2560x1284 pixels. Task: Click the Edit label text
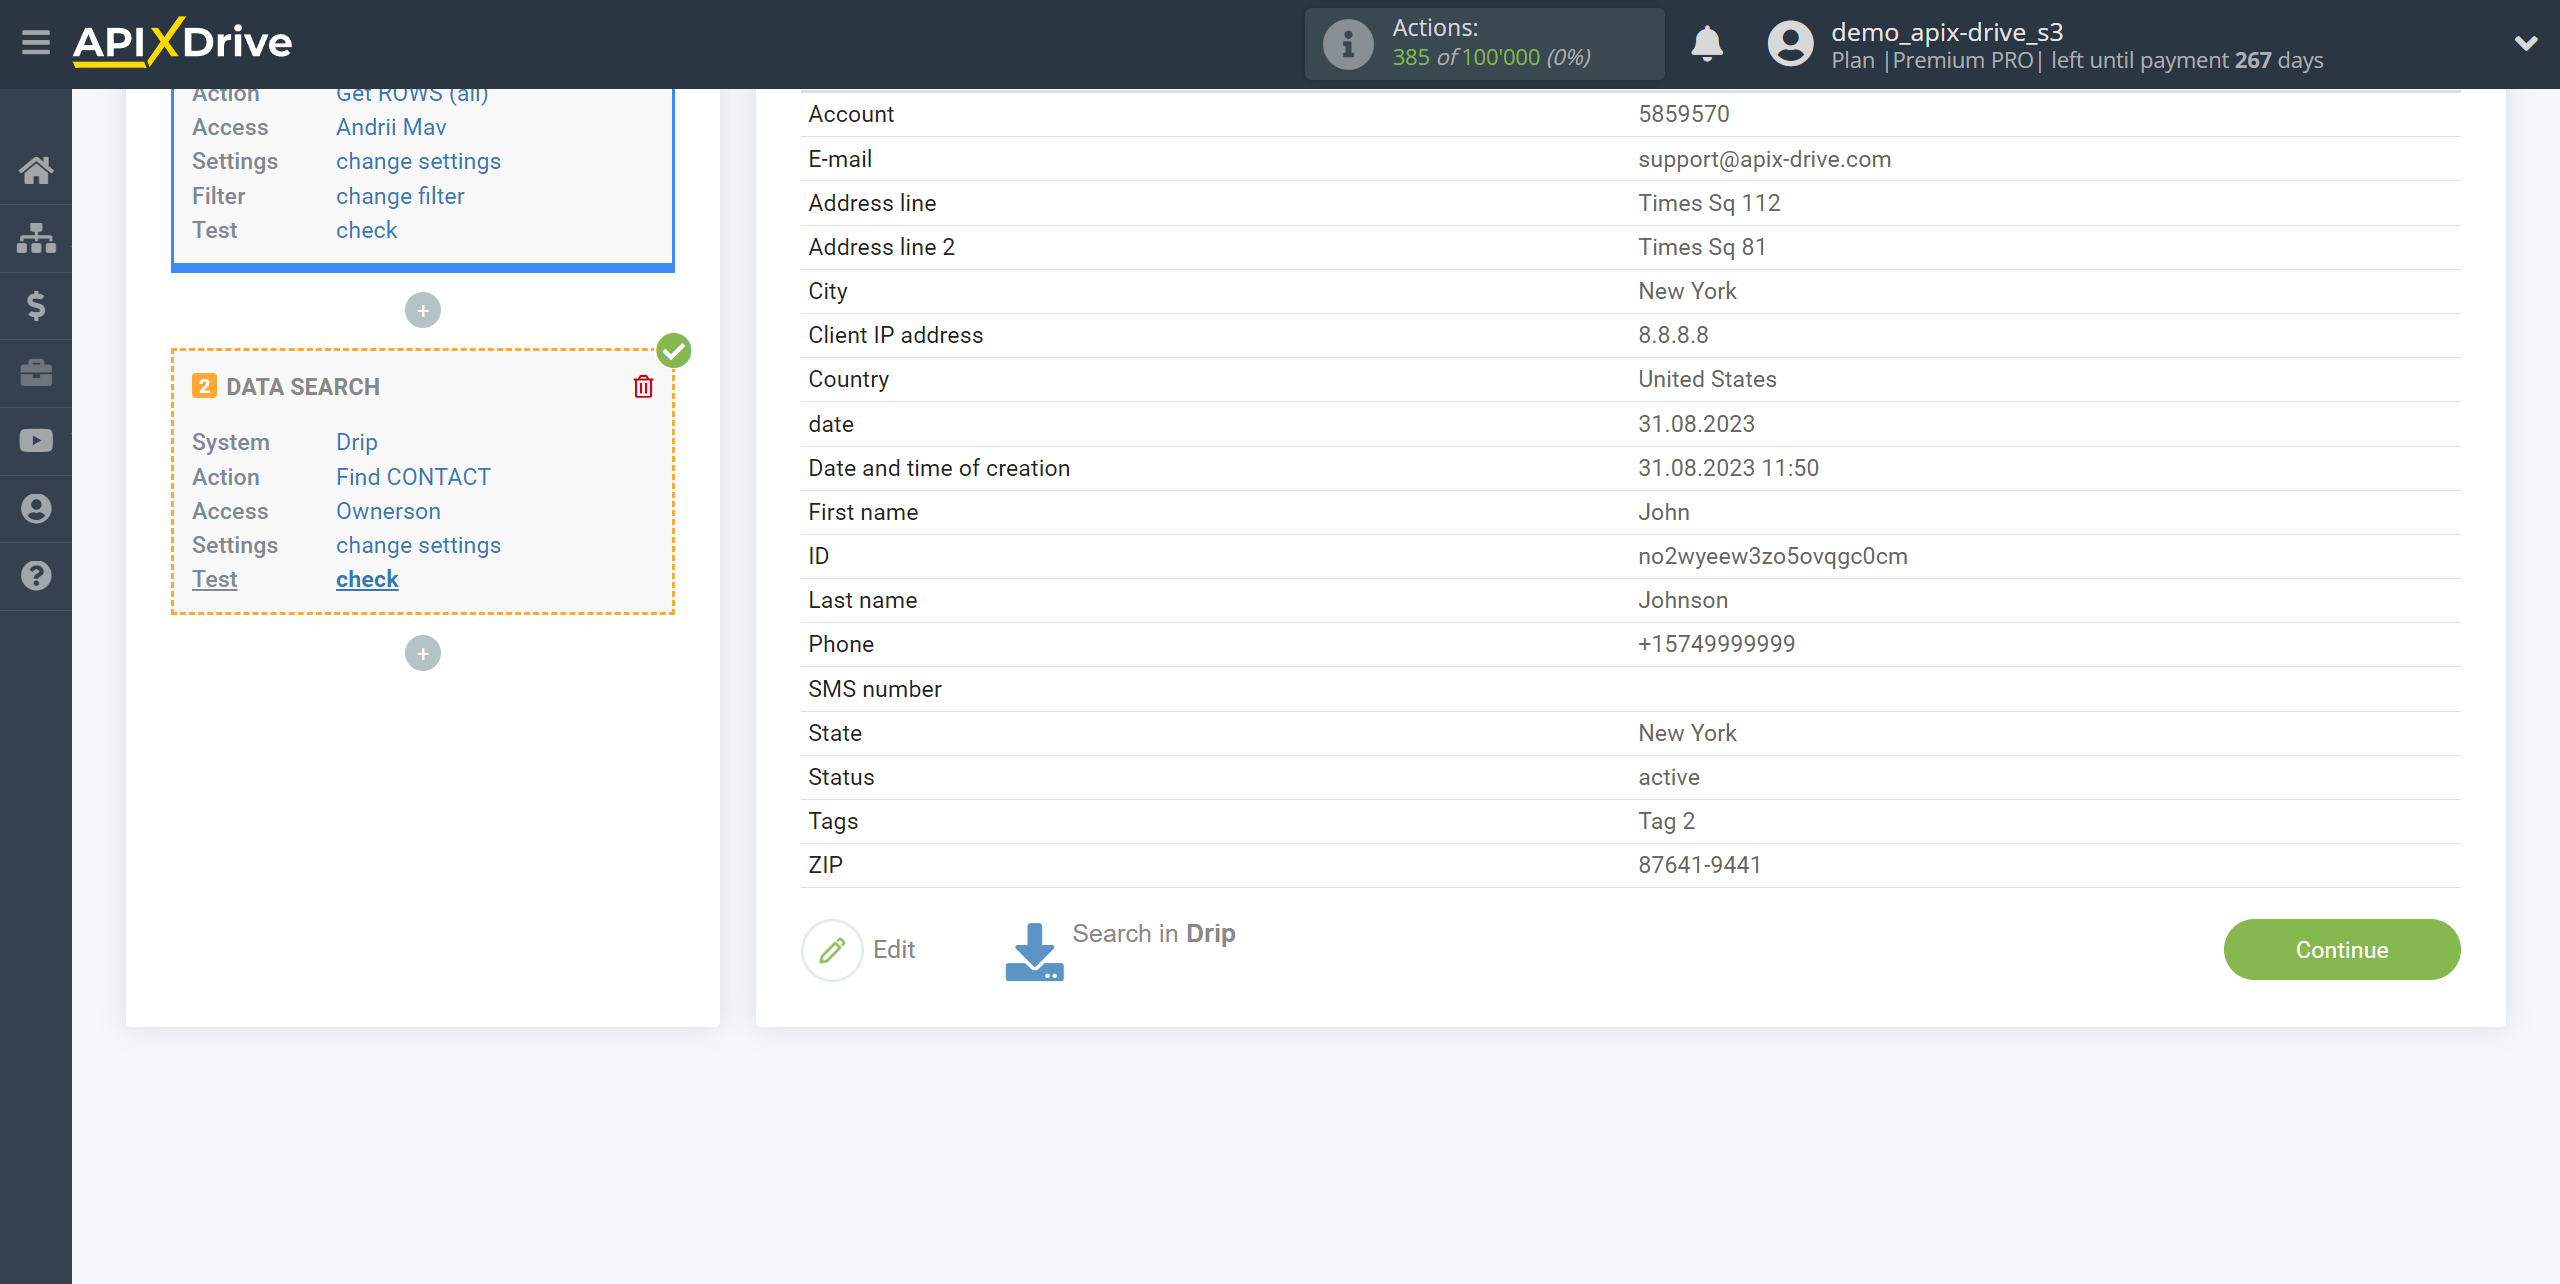pos(894,950)
